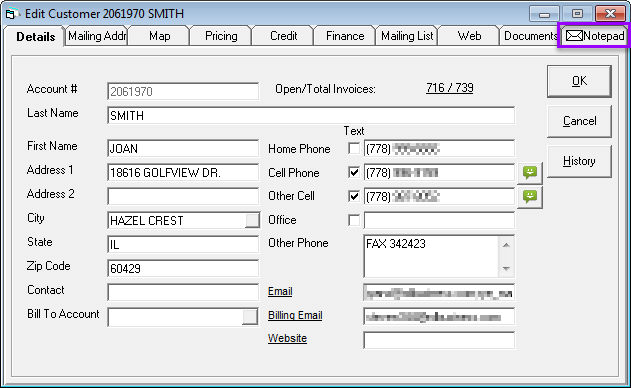Confirm changes with the OK button
Viewport: 631px width, 388px height.
coord(579,81)
